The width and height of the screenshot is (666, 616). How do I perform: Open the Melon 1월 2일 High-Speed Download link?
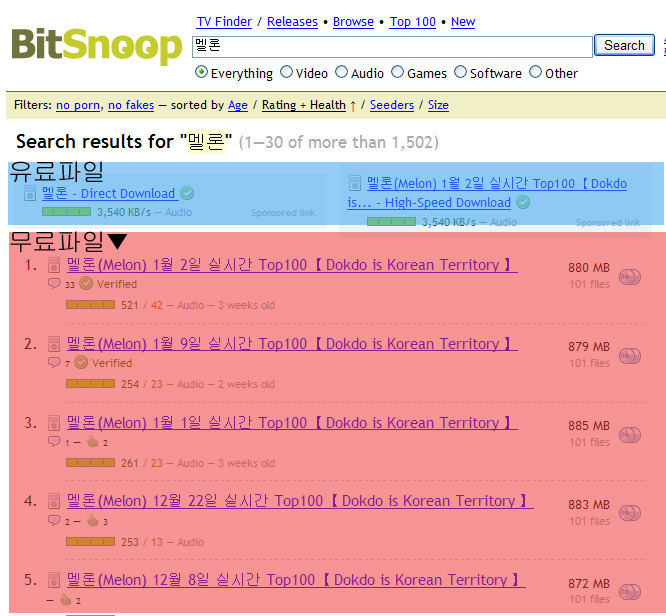point(487,193)
